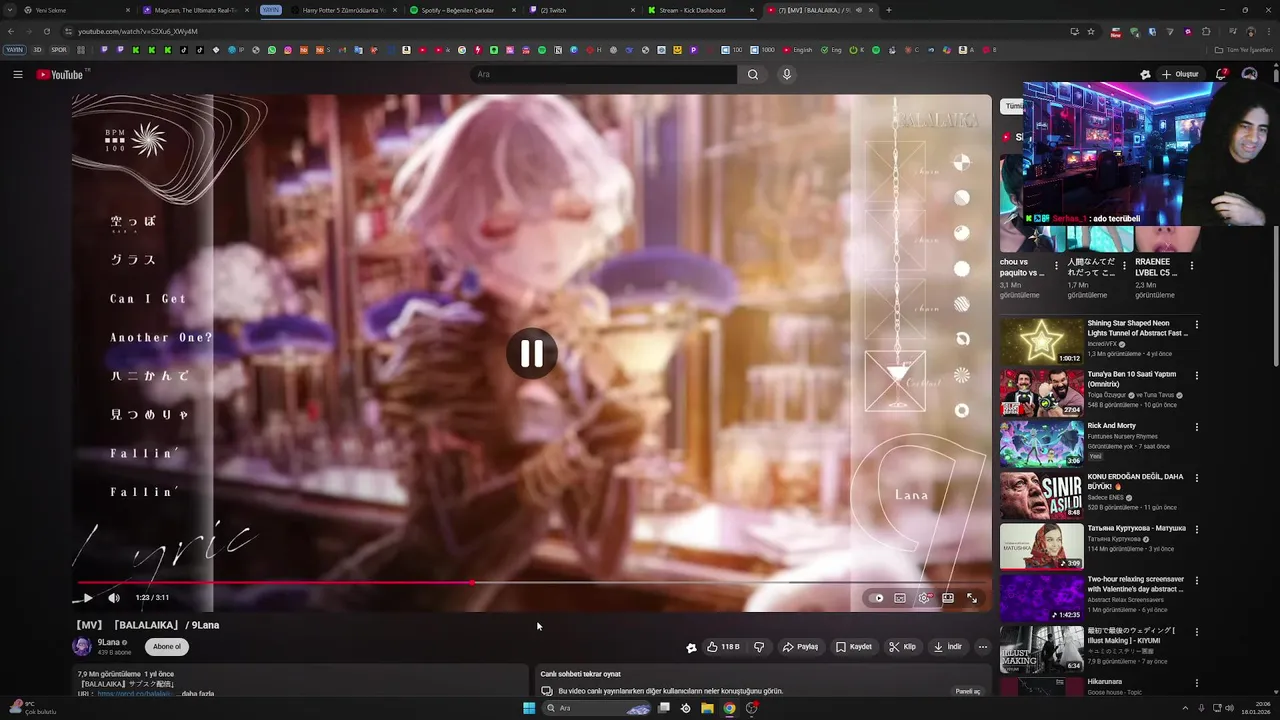This screenshot has width=1280, height=720.
Task: Click the YouTube search magnifier button
Action: [x=752, y=74]
